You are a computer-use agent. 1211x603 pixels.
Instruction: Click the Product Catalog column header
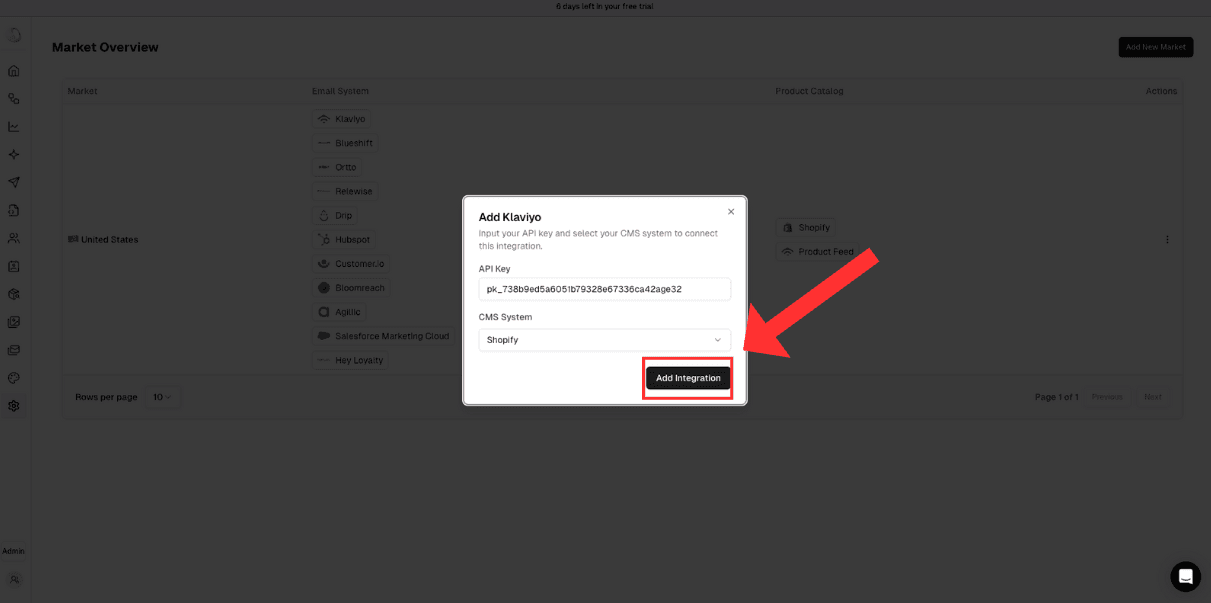[809, 91]
